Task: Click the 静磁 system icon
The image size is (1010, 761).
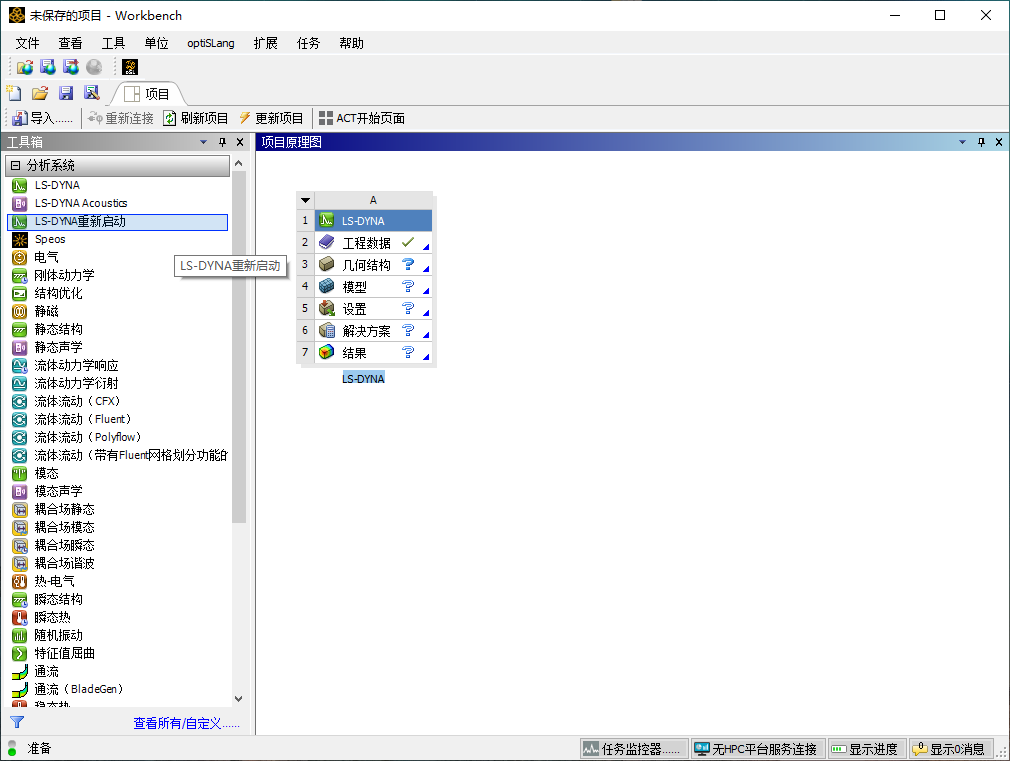Action: (20, 312)
